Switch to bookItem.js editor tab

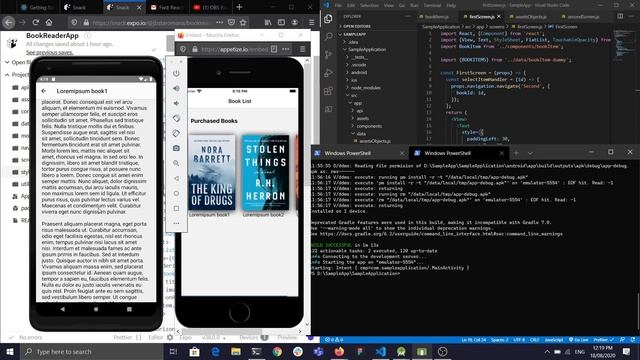click(x=437, y=17)
